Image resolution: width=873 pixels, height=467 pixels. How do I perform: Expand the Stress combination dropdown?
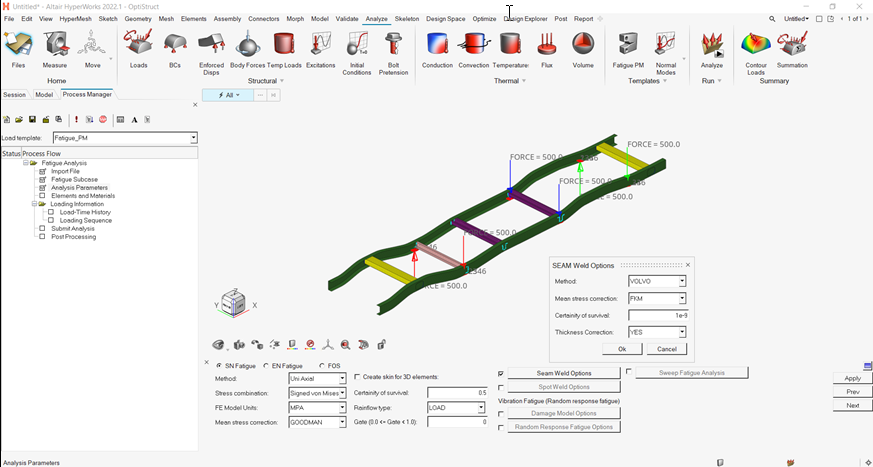coord(342,393)
